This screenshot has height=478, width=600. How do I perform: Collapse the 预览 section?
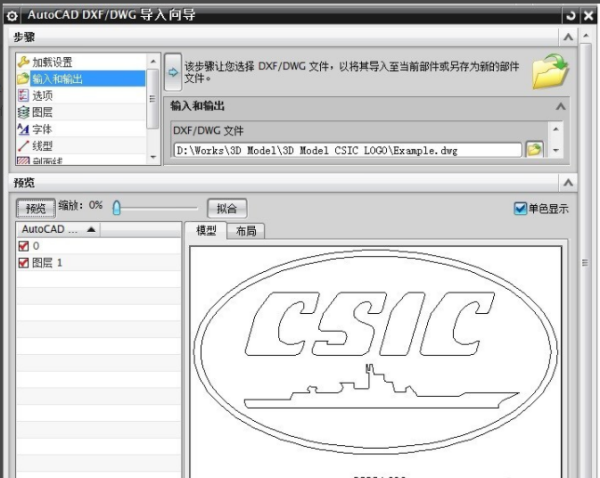point(568,183)
